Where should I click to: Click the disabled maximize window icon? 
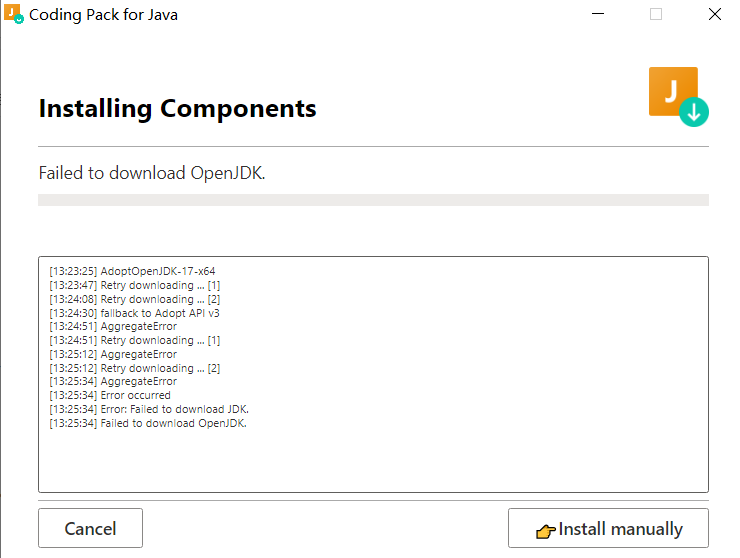click(656, 14)
